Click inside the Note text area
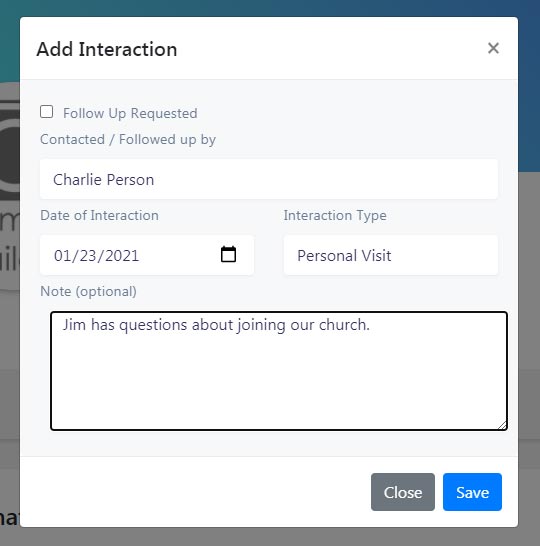The height and width of the screenshot is (546, 540). pos(279,371)
